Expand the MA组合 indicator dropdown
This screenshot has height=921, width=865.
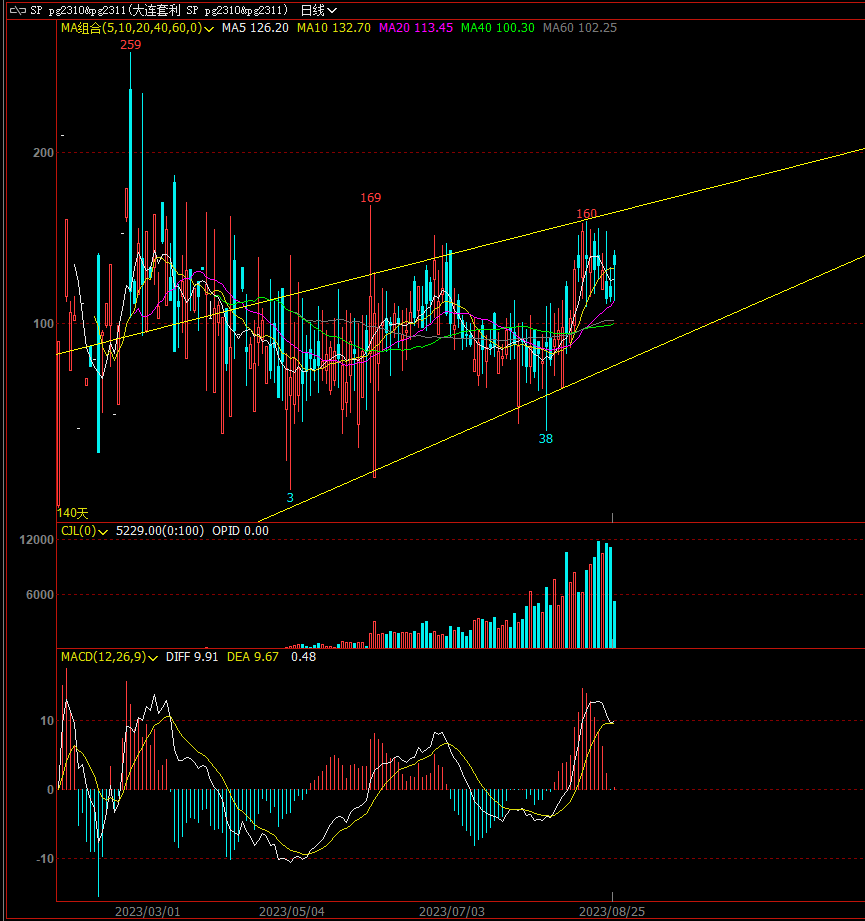tap(208, 29)
